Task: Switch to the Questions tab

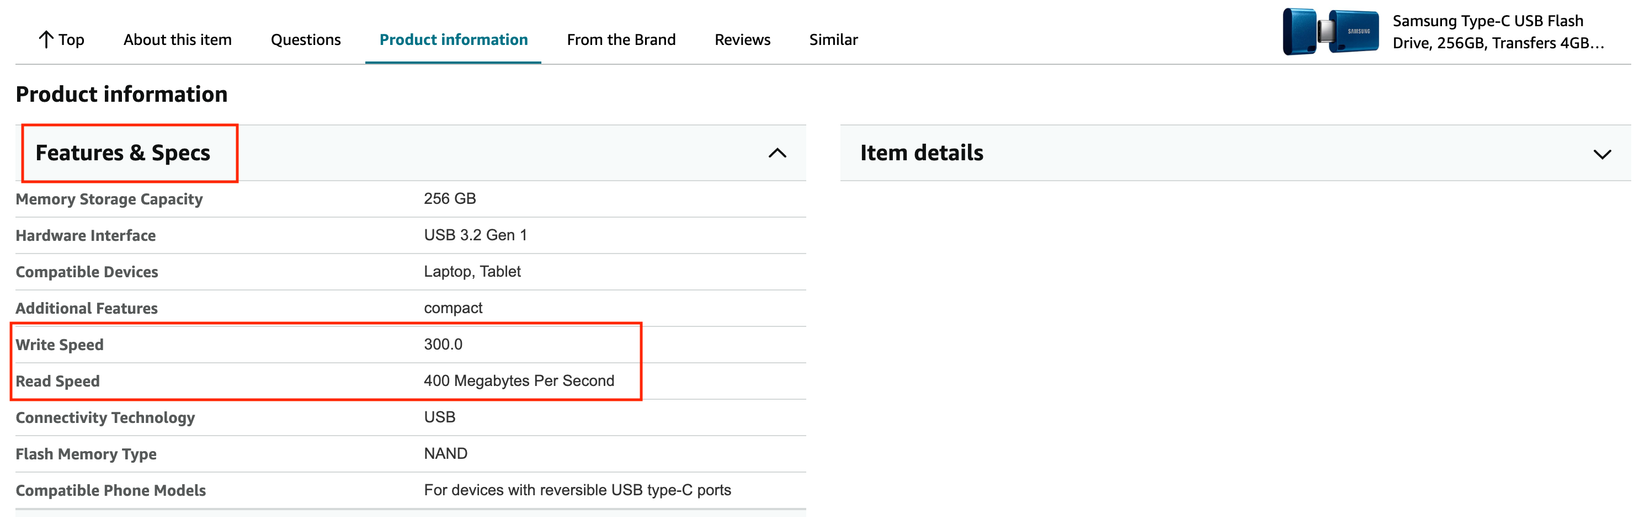Action: tap(305, 40)
